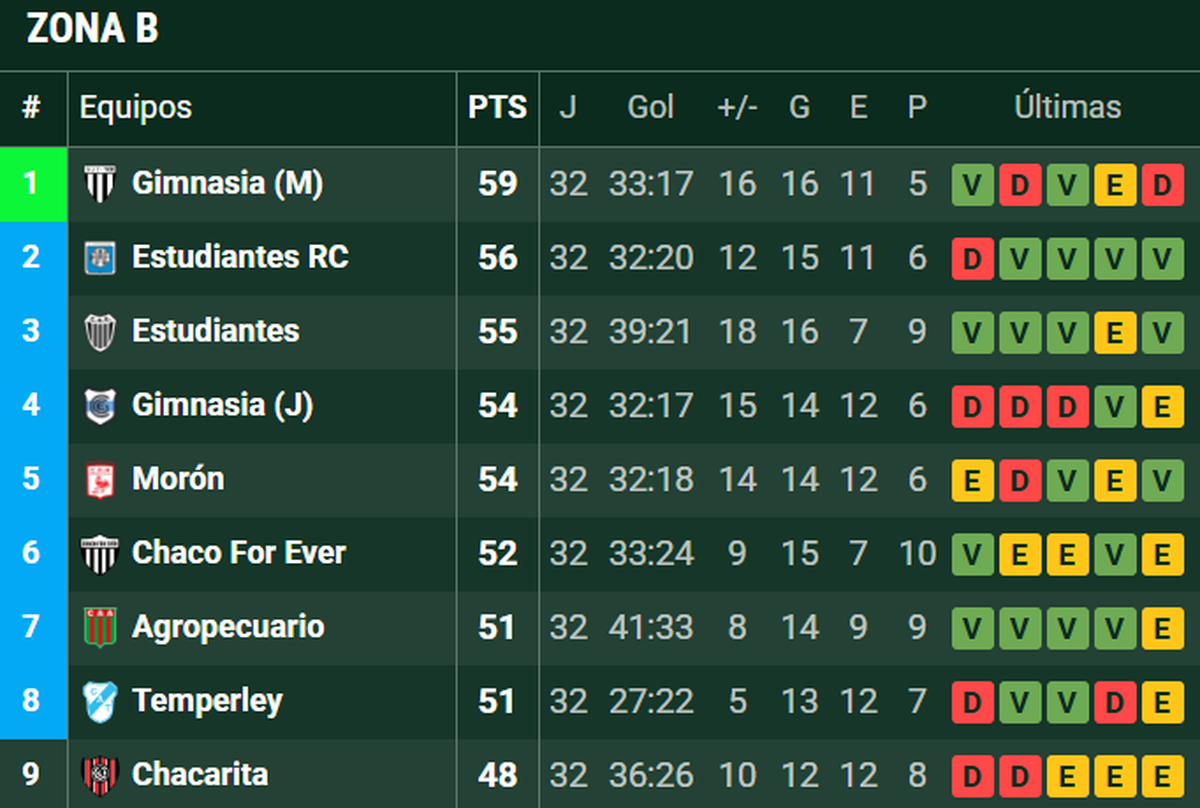This screenshot has height=808, width=1200.
Task: Click the green position 1 cell
Action: click(32, 184)
